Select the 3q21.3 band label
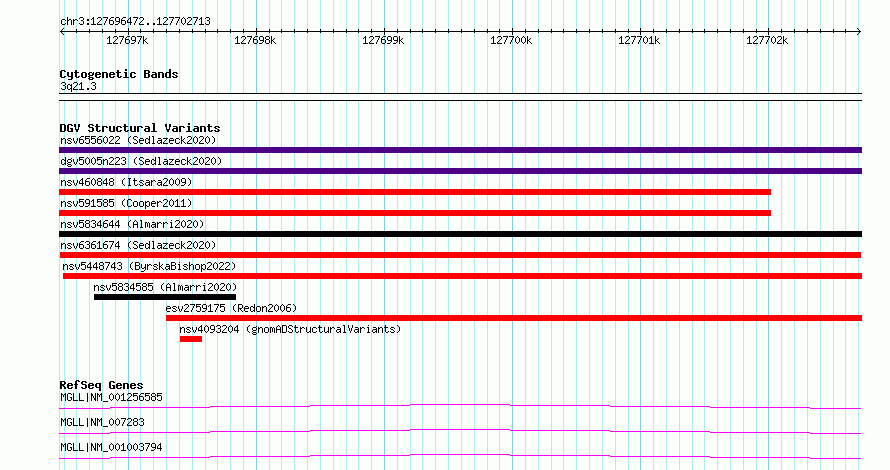 (78, 86)
